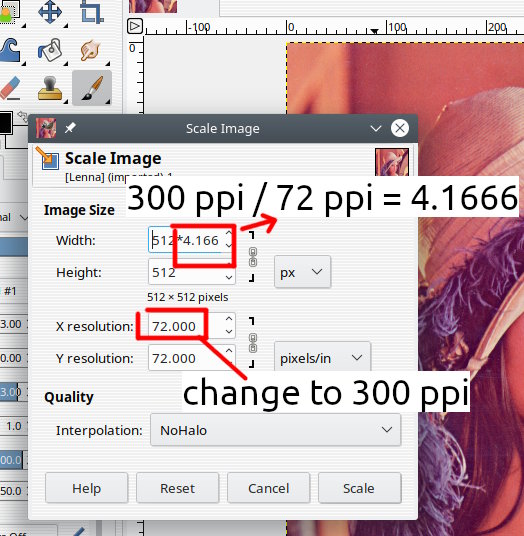
Task: Open the NoHalo interpolation dropdown
Action: (276, 430)
